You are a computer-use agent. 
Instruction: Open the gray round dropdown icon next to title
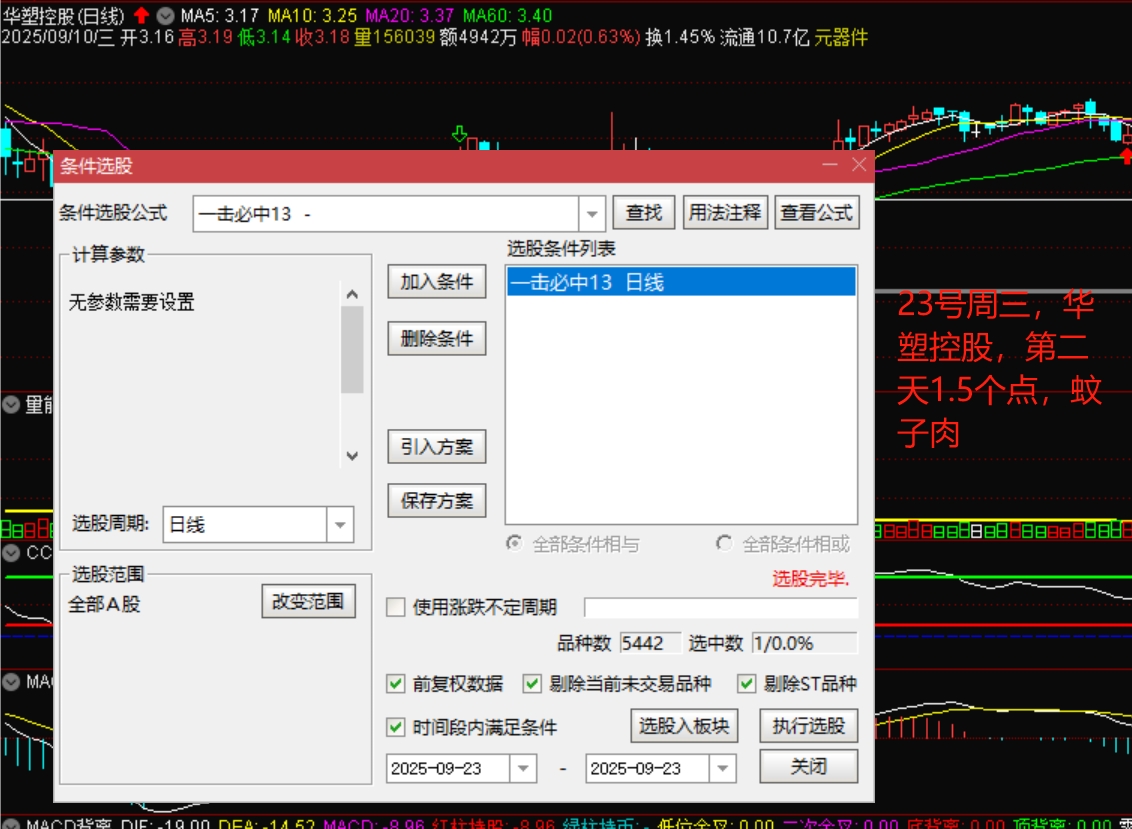(x=166, y=15)
